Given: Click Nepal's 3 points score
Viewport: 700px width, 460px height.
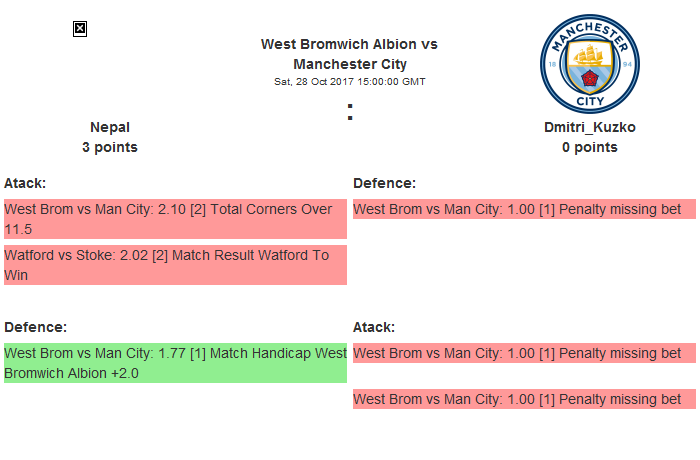Looking at the screenshot, I should coord(110,147).
